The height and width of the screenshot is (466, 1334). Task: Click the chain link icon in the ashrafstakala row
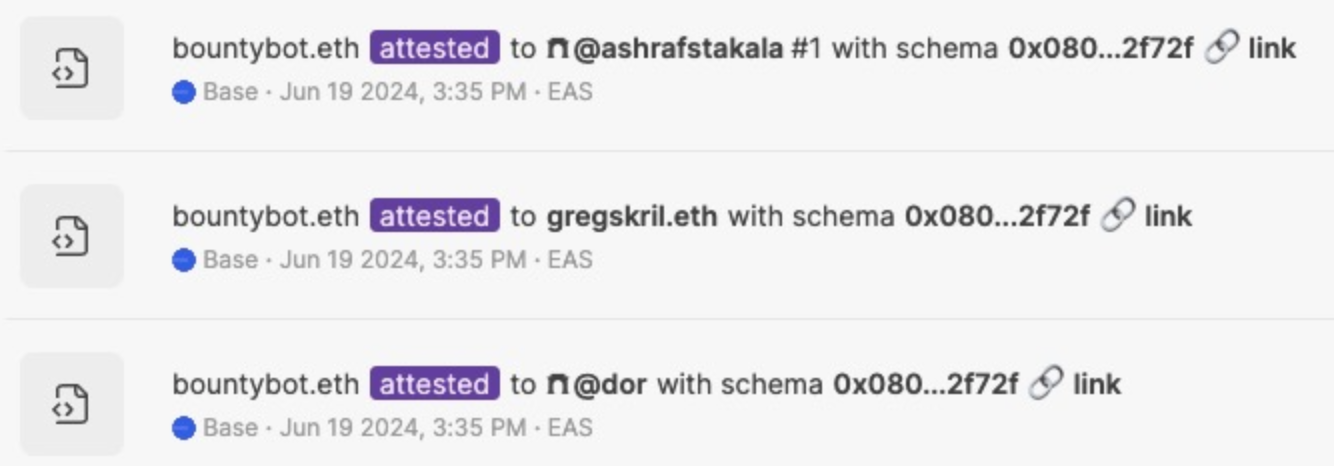point(1221,48)
